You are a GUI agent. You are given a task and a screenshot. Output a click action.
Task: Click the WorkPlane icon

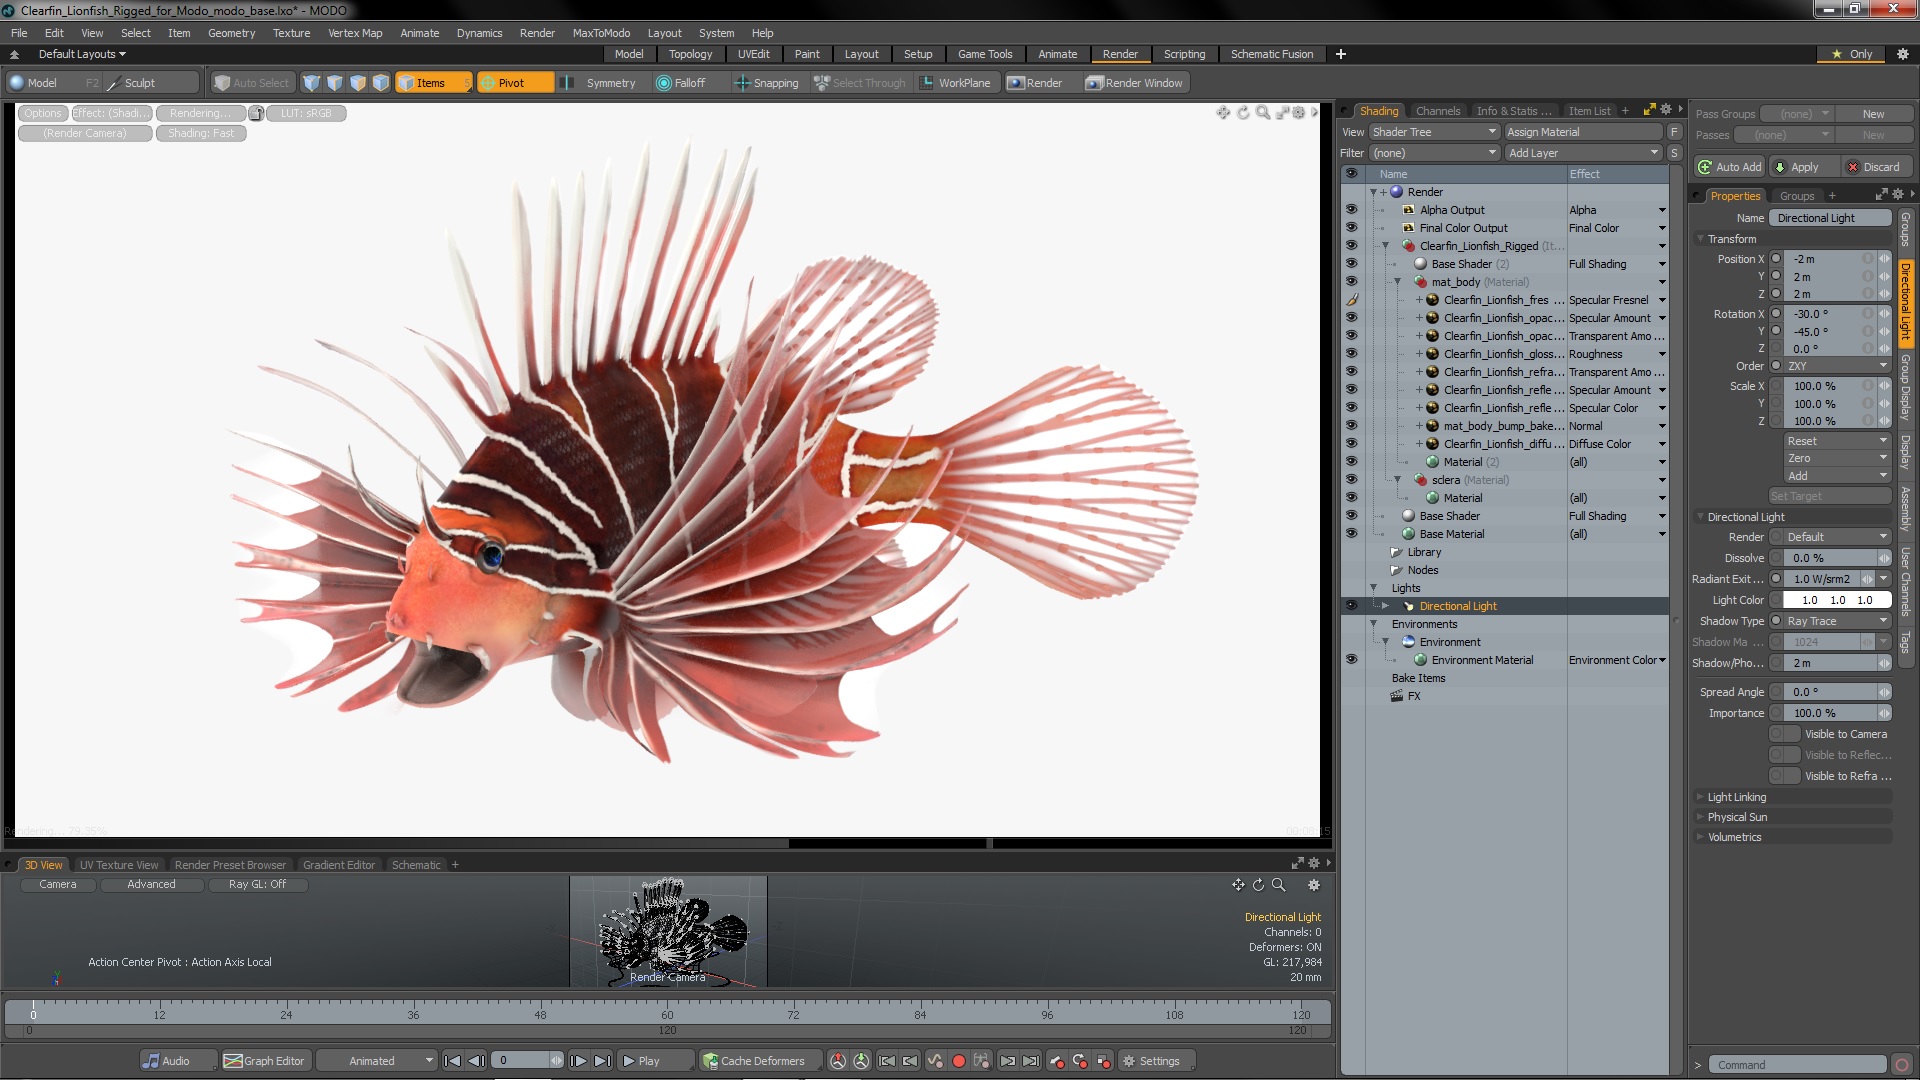[x=926, y=83]
